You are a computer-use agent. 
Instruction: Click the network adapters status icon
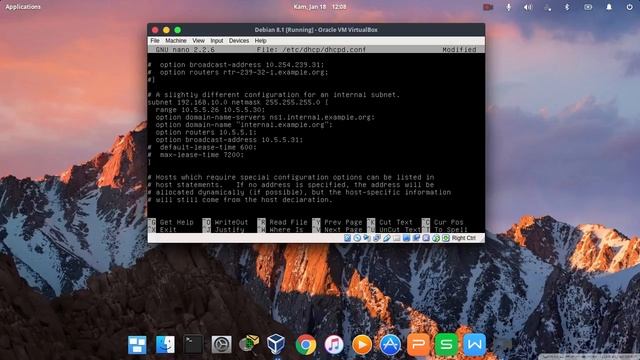[377, 238]
